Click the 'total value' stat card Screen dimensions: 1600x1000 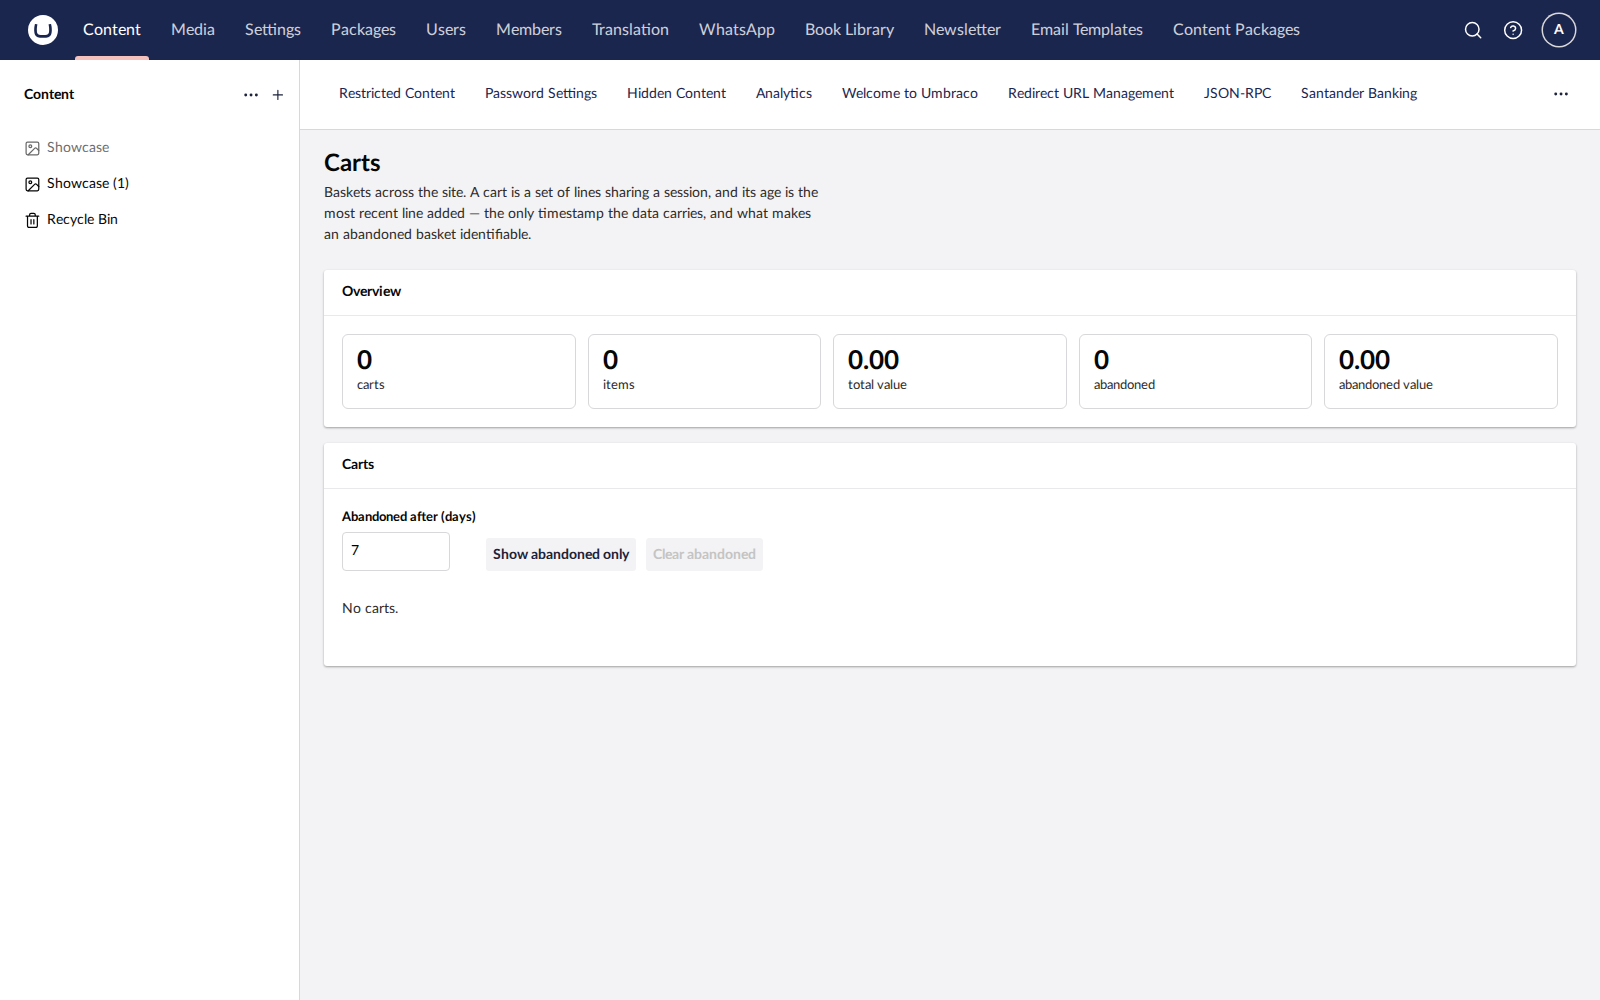pos(950,371)
